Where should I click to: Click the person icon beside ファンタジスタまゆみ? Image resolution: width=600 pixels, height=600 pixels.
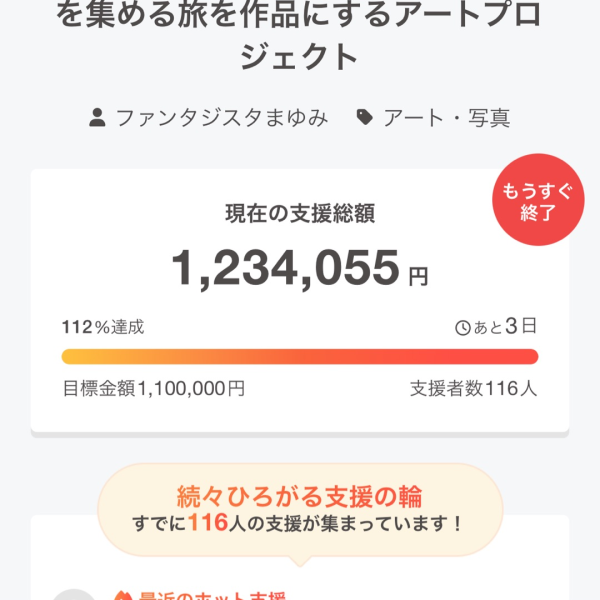97,118
